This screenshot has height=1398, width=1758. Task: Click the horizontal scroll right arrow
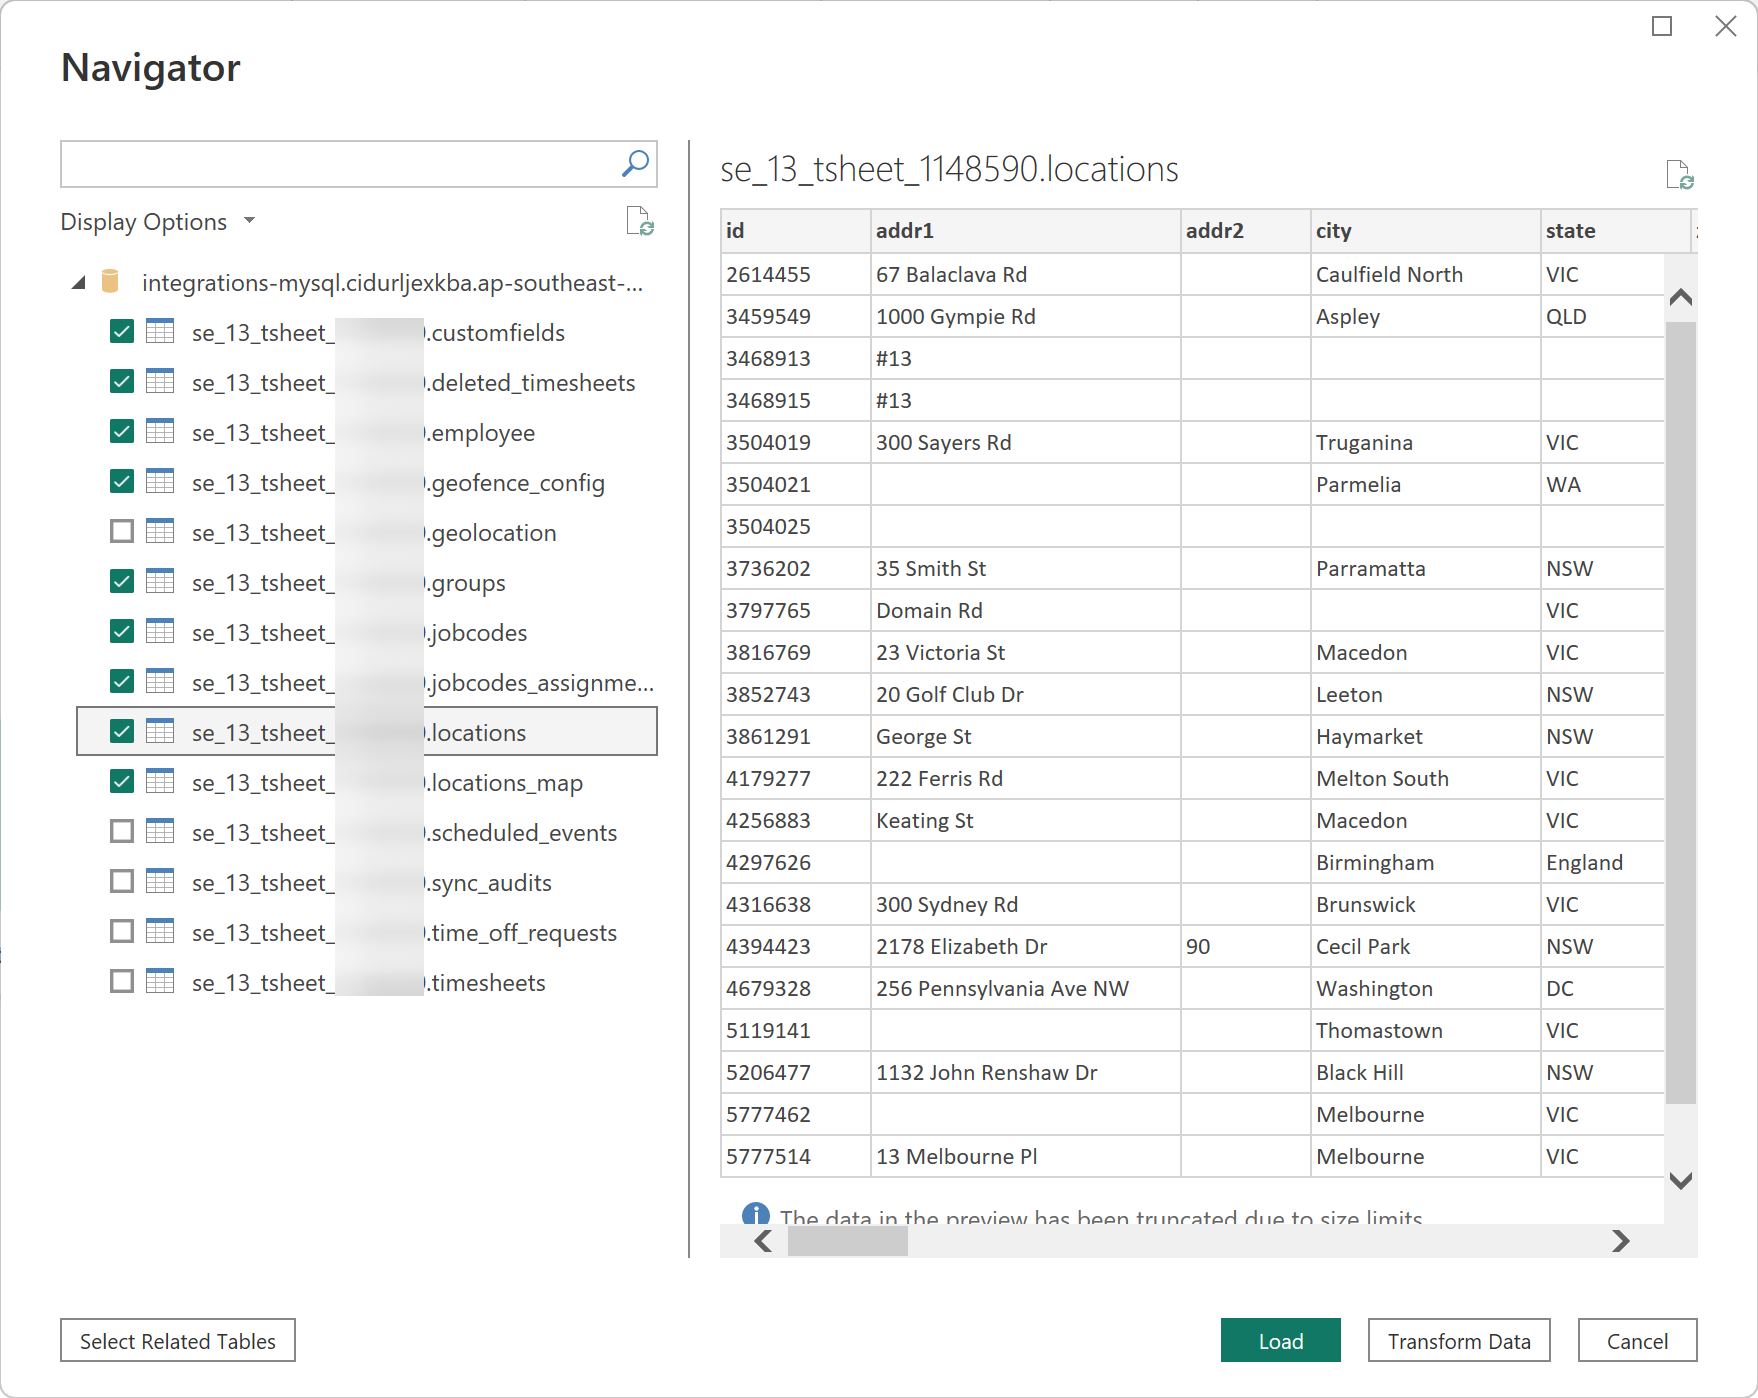pos(1621,1241)
